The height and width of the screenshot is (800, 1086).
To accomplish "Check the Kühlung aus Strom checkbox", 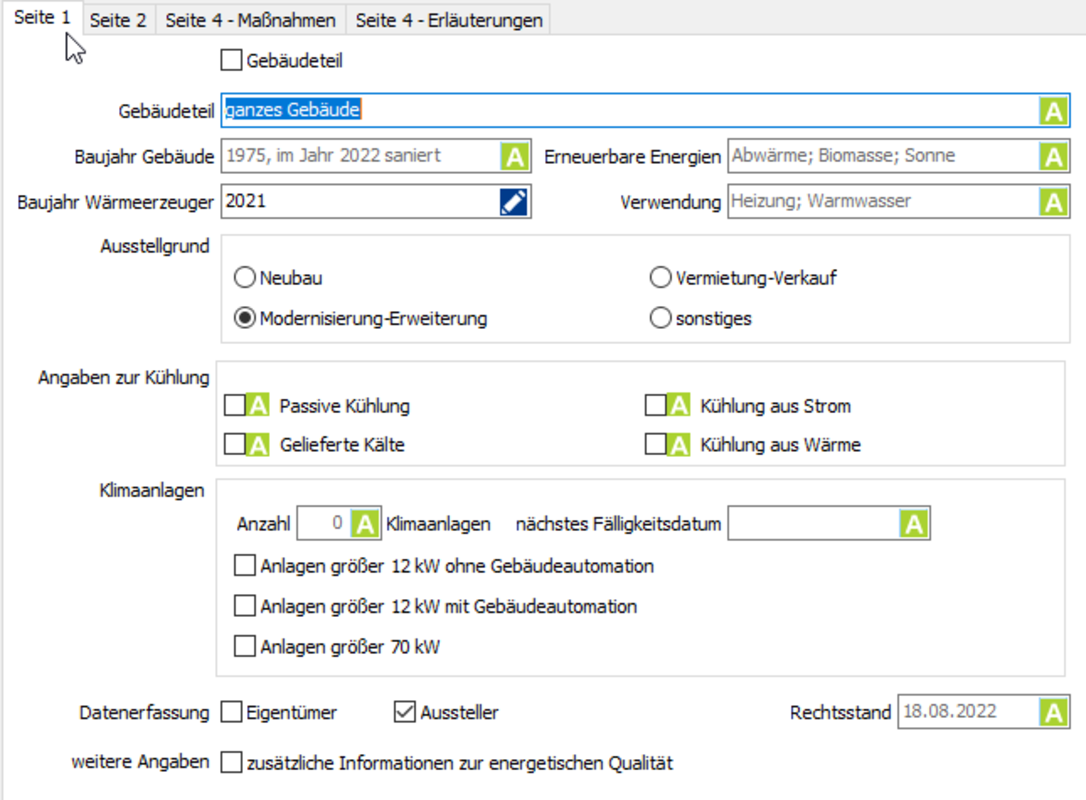I will [x=655, y=406].
